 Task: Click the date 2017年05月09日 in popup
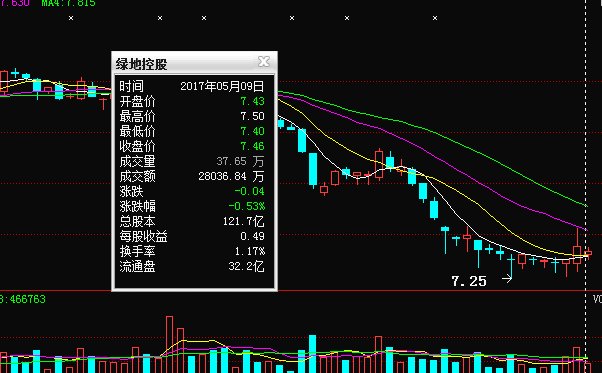(222, 86)
